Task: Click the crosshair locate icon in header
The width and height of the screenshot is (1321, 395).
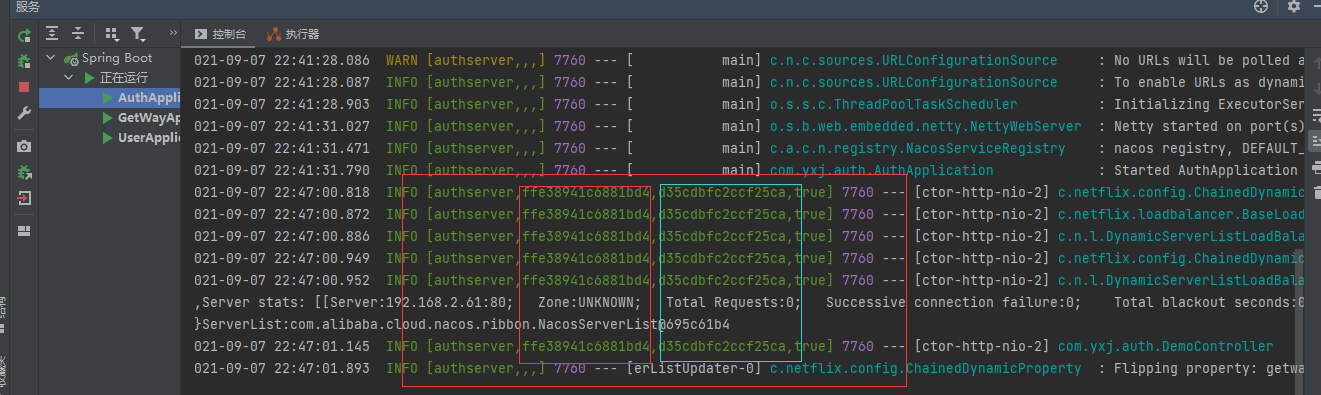Action: tap(1260, 6)
